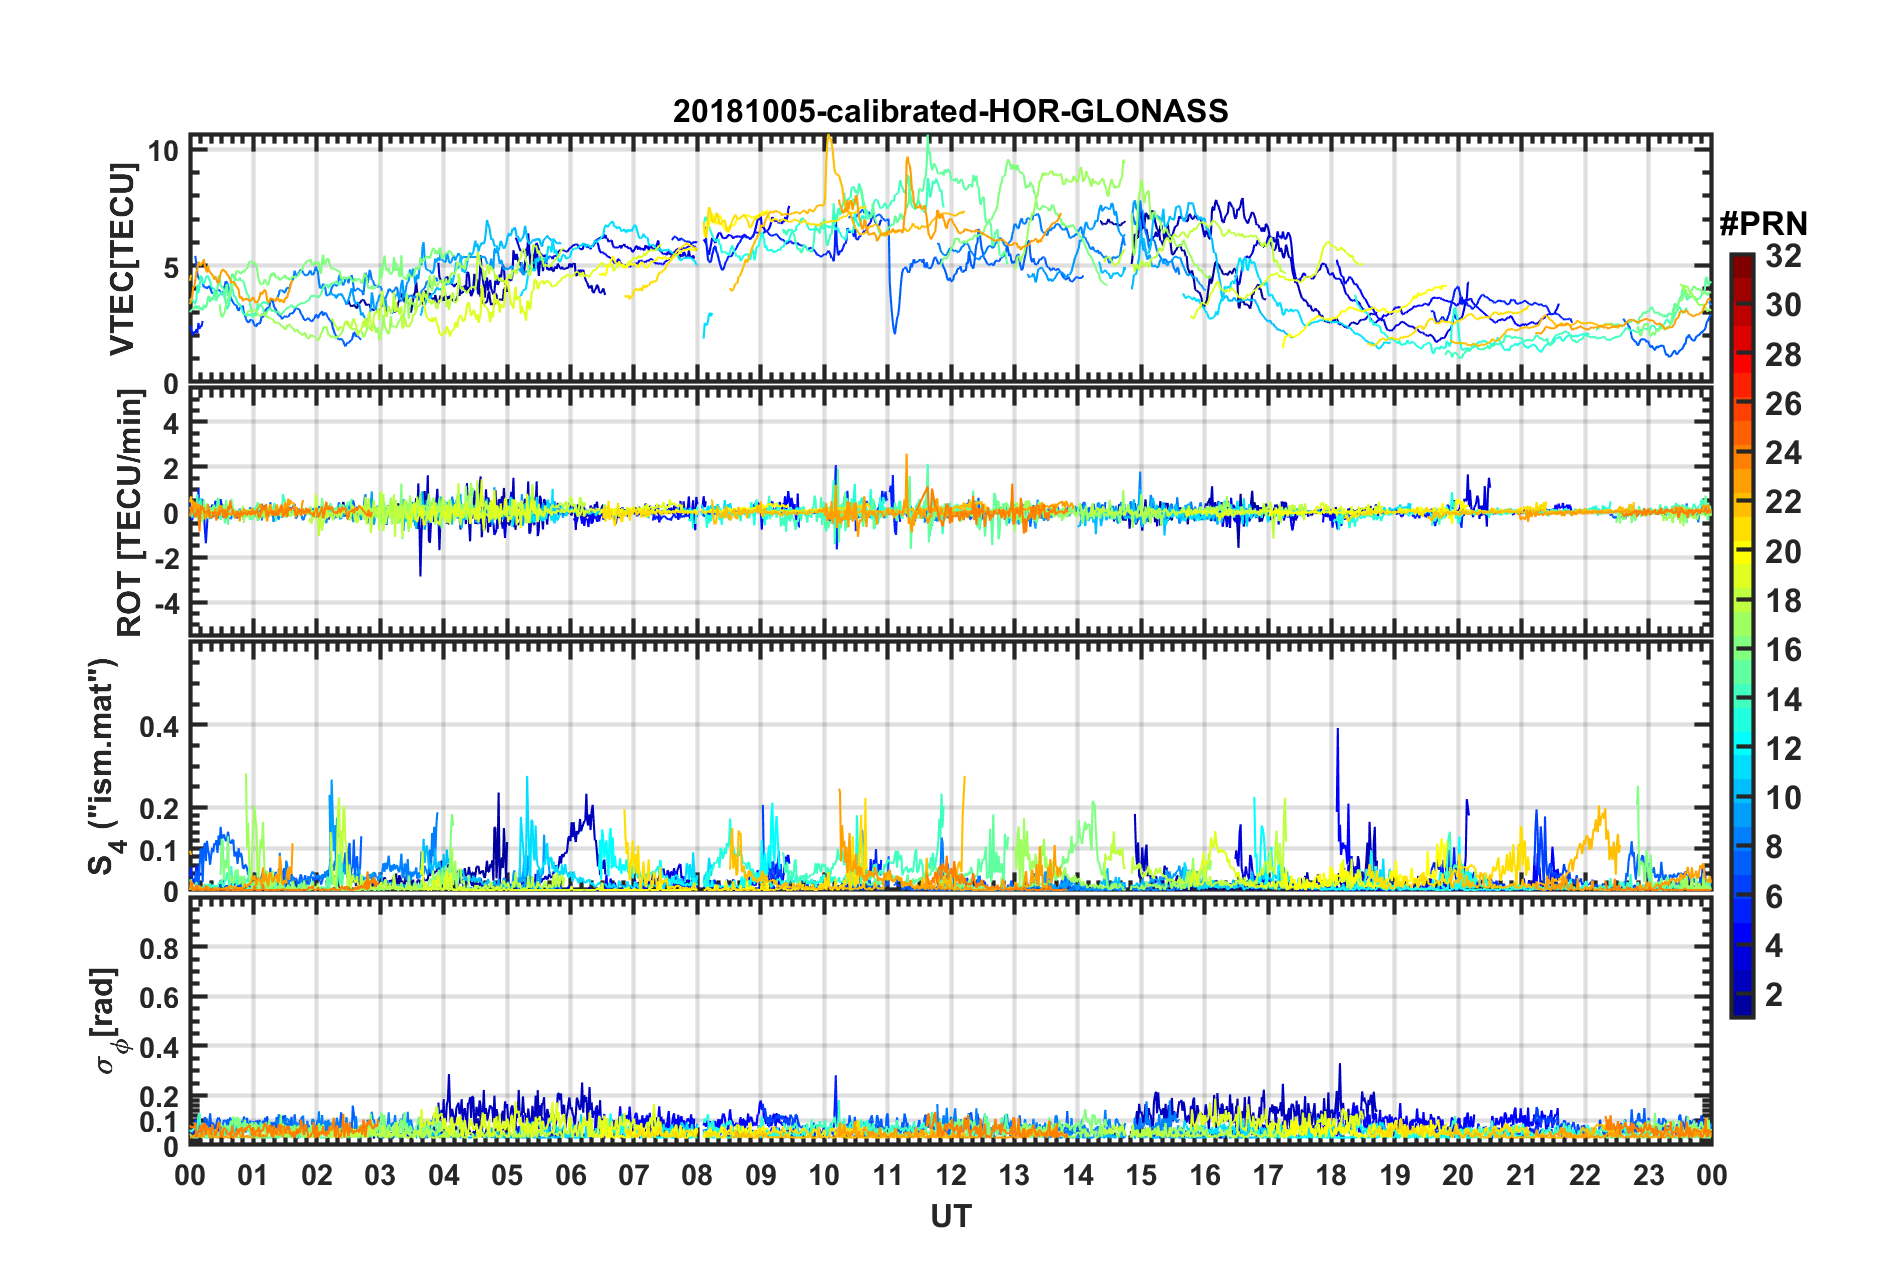Click the sigma phi [rad] y-axis label

[x=108, y=1021]
